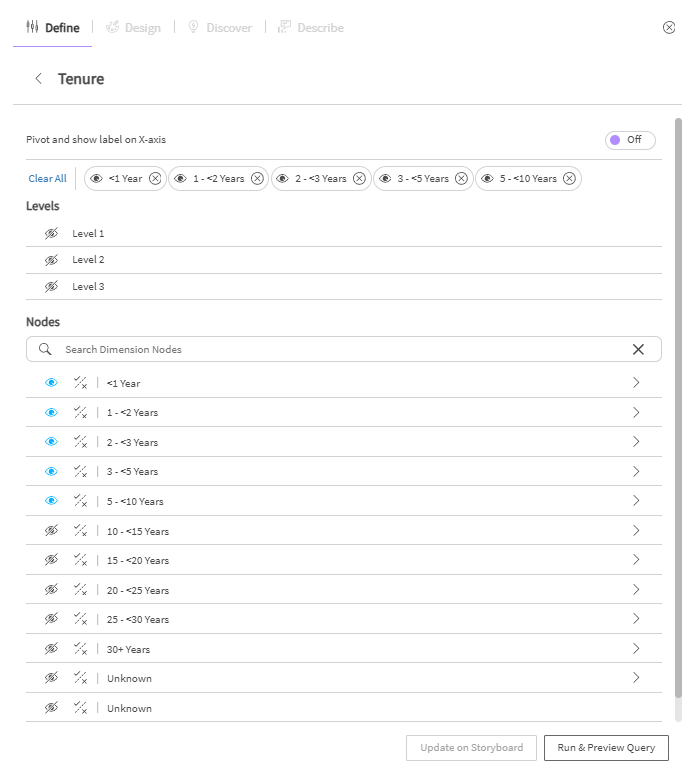Click exclude icon for 10 - <15 Years
The image size is (689, 770).
coord(81,531)
